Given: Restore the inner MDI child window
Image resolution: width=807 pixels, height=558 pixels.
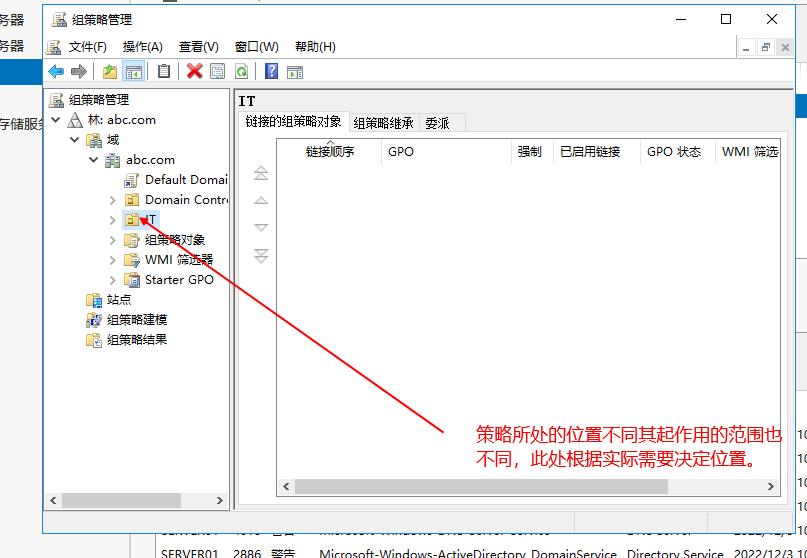Looking at the screenshot, I should click(x=765, y=48).
